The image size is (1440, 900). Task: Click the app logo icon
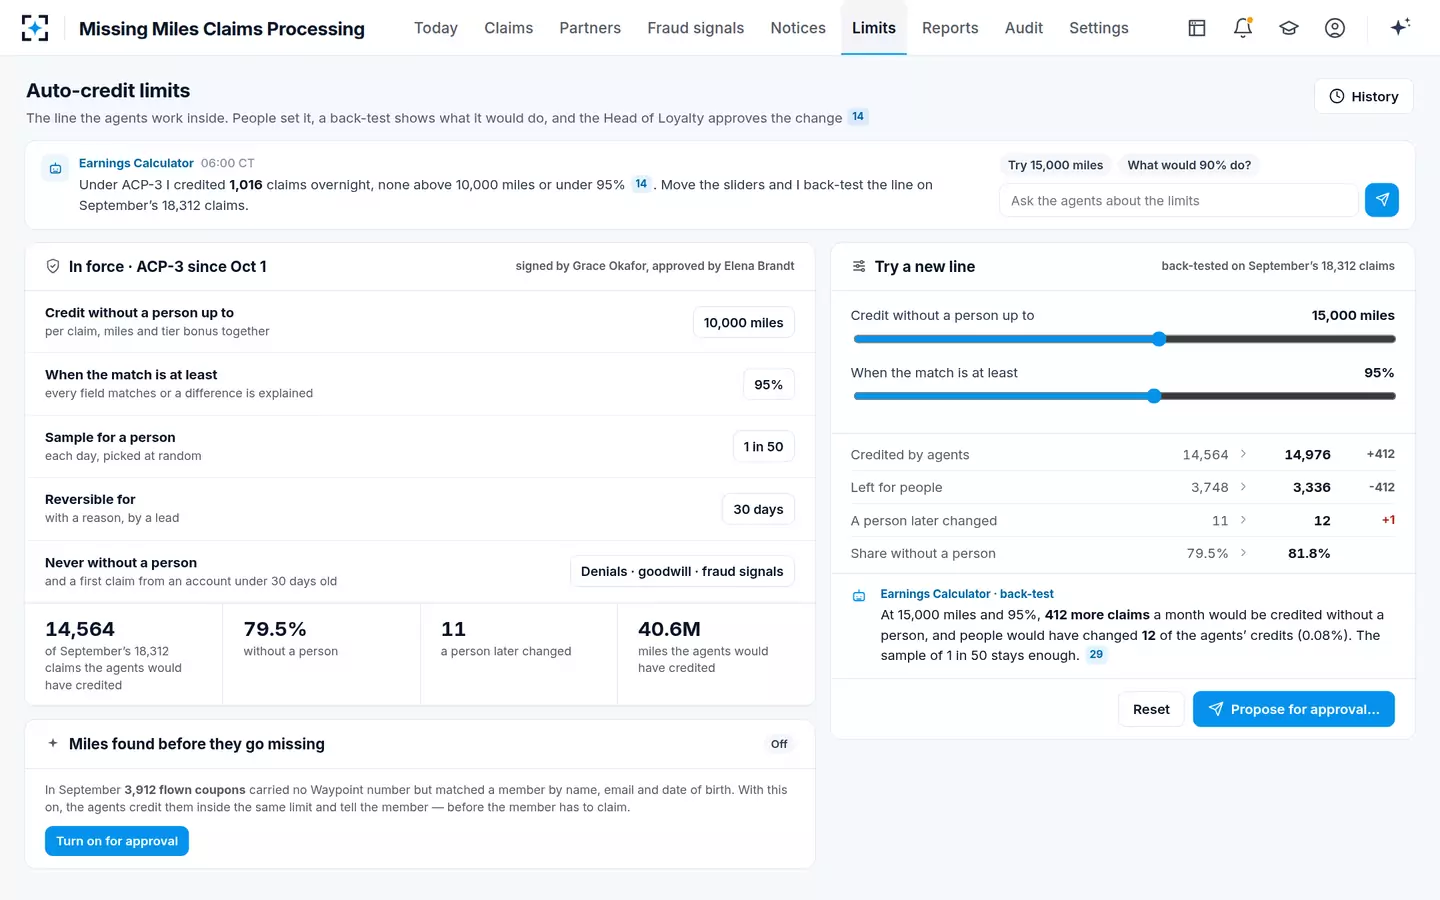35,28
